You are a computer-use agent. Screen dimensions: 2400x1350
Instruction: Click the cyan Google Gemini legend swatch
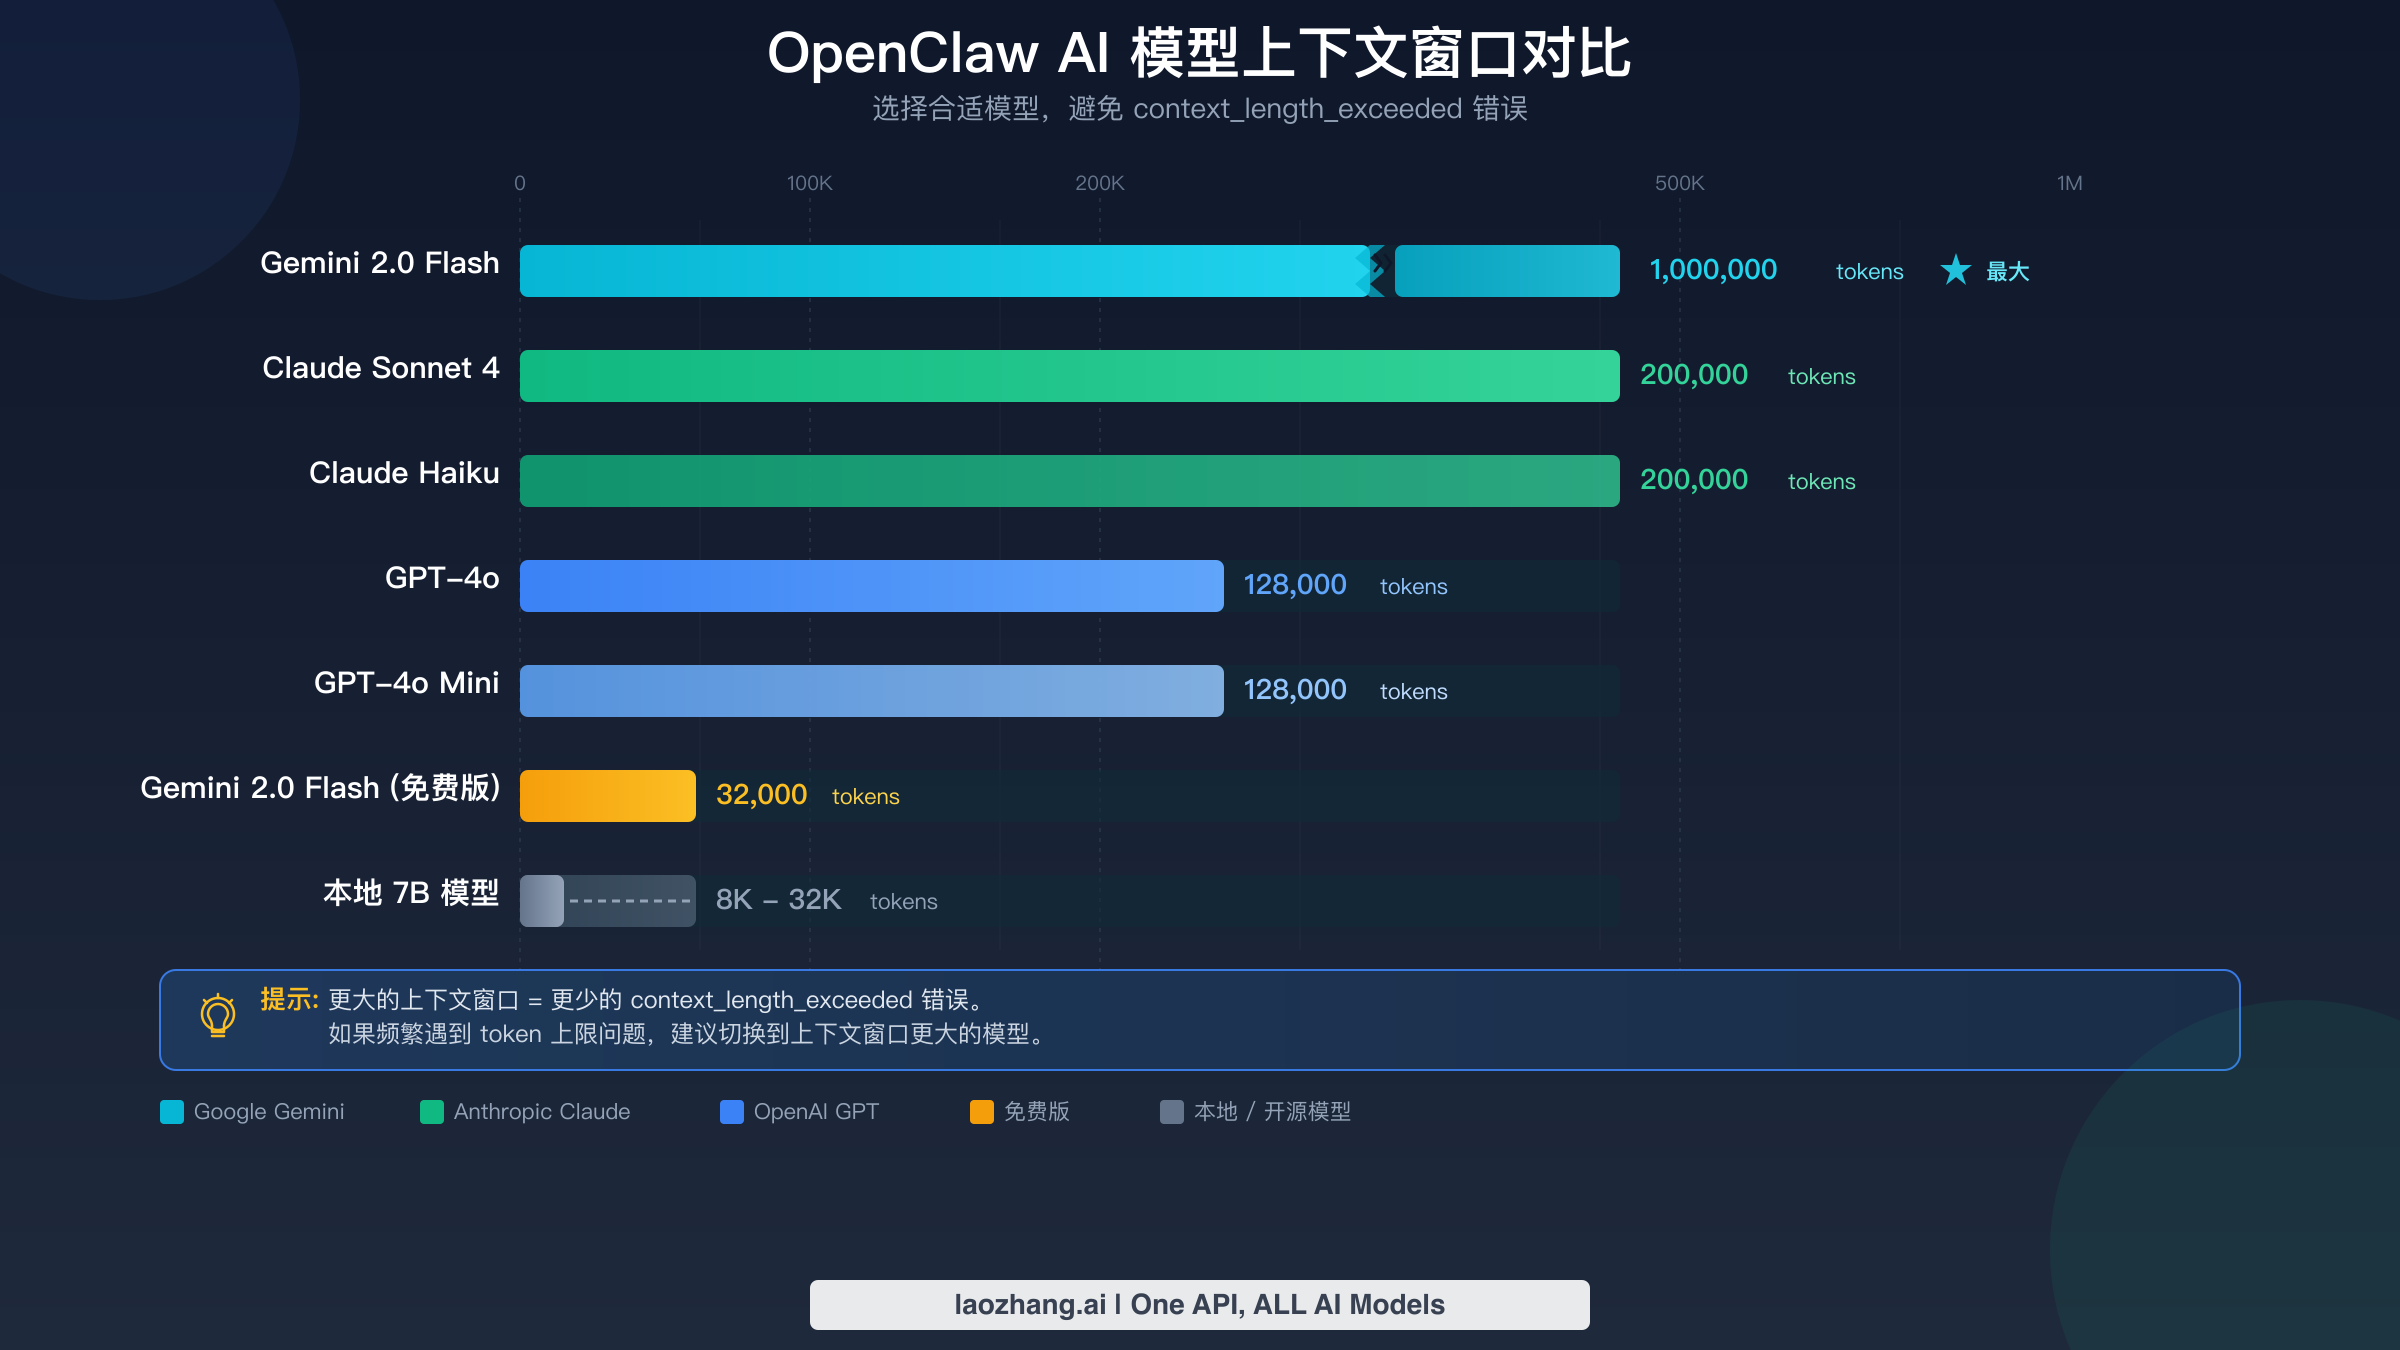click(170, 1112)
